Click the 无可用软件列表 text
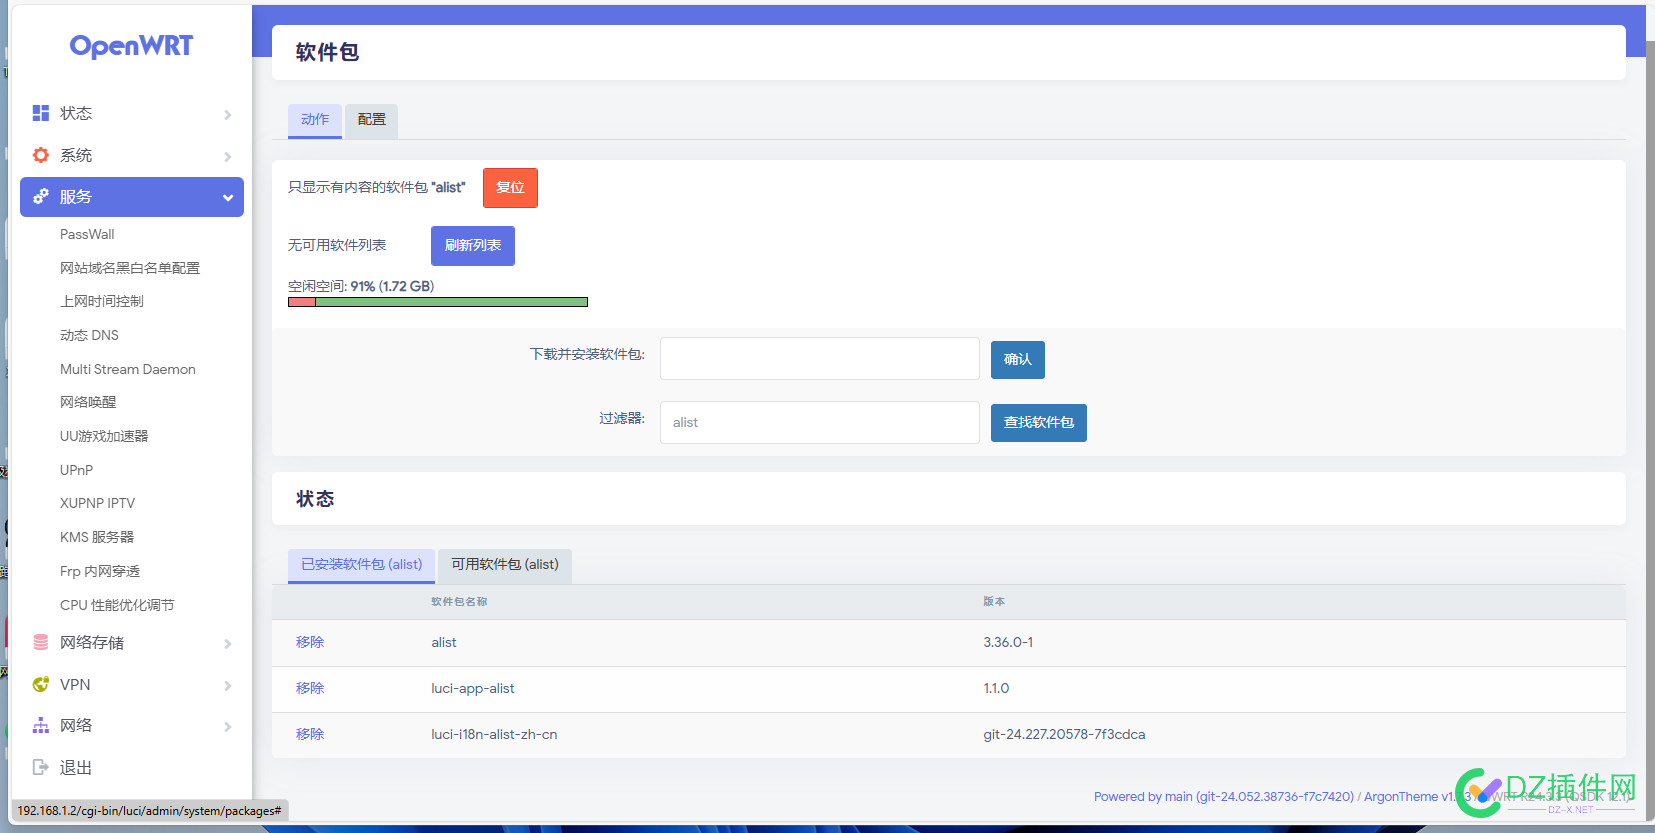The width and height of the screenshot is (1655, 833). [337, 245]
